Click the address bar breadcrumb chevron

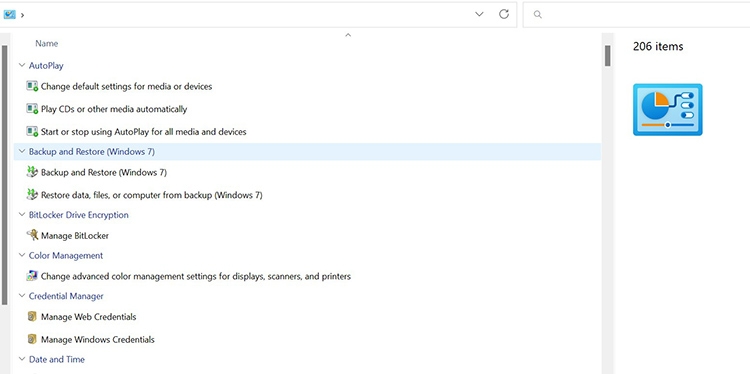[22, 15]
